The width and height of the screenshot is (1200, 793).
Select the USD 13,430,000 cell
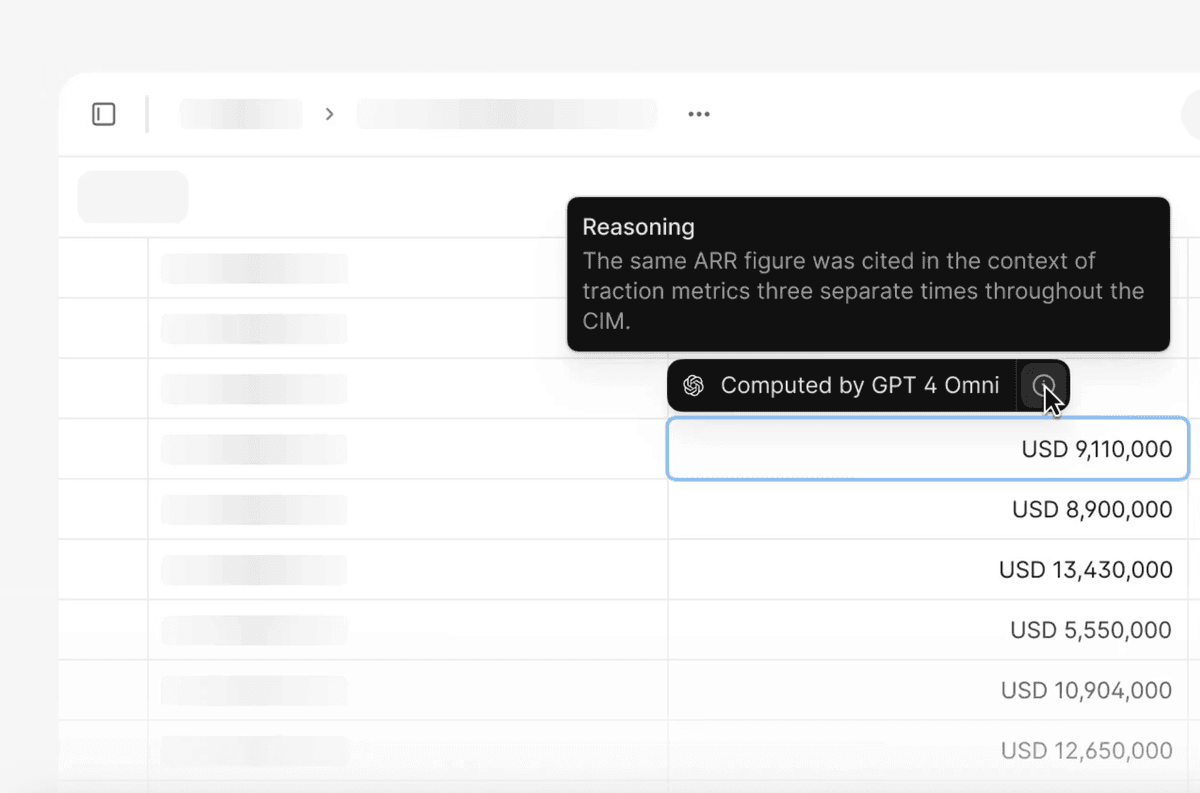coord(927,570)
